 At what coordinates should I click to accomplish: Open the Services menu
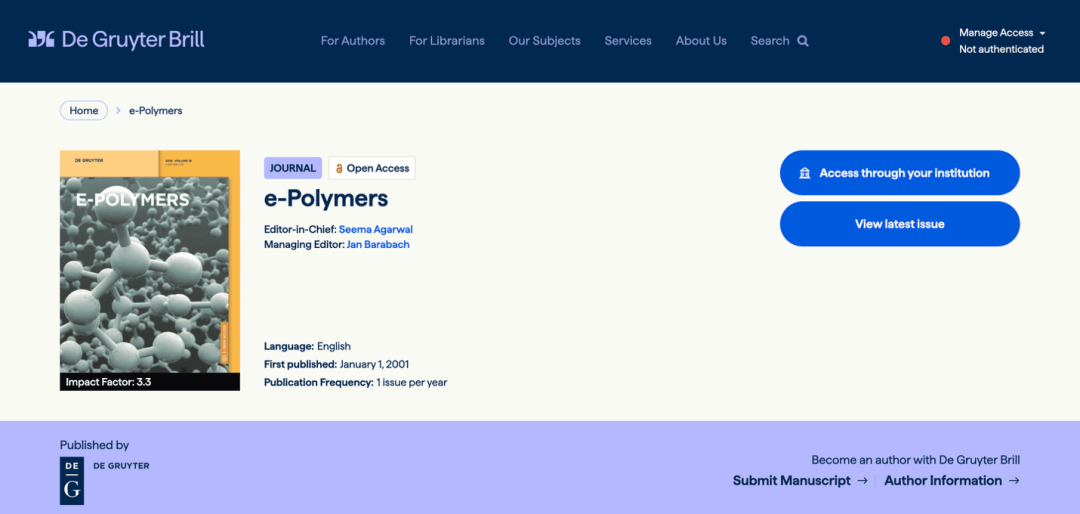tap(628, 41)
